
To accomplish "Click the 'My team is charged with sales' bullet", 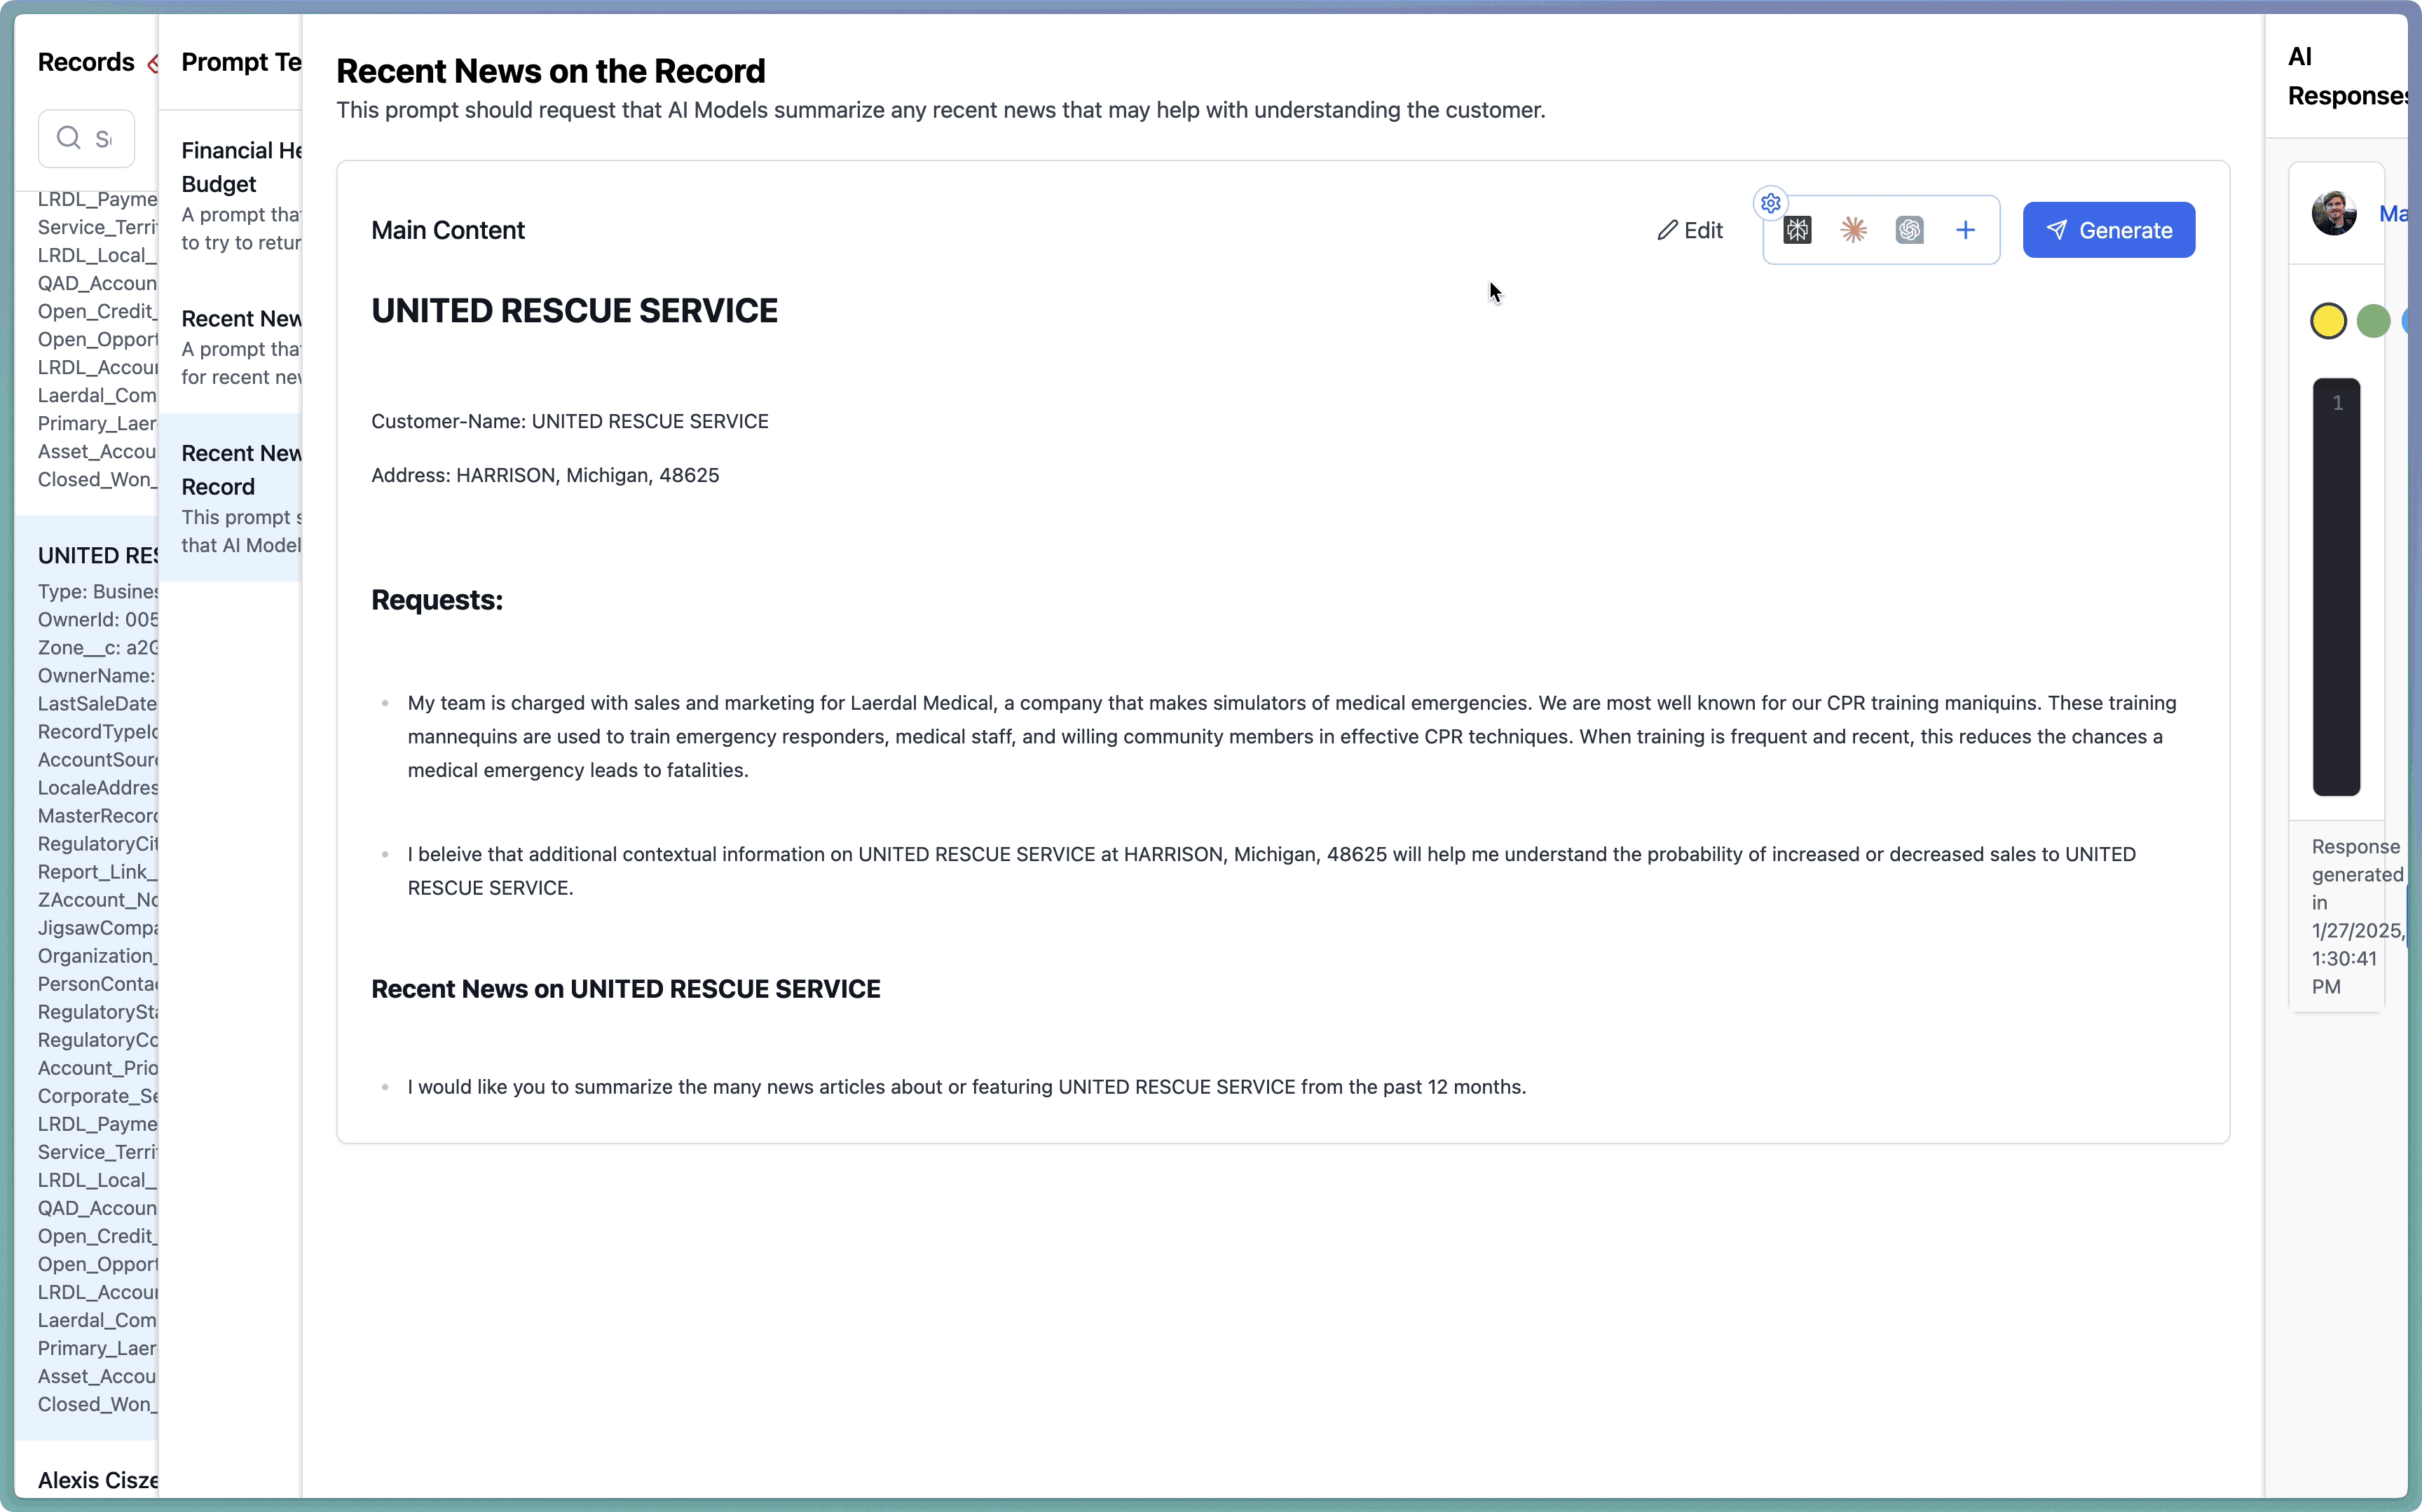I will pos(1291,736).
